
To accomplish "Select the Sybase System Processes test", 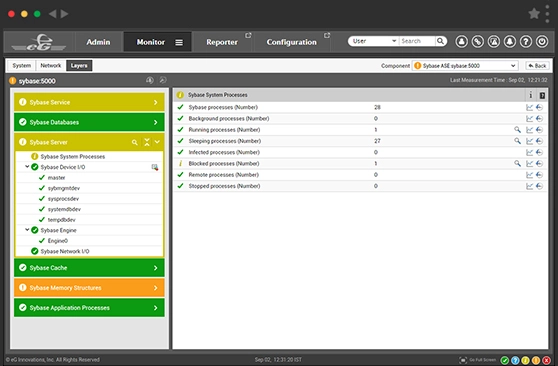I will (73, 157).
